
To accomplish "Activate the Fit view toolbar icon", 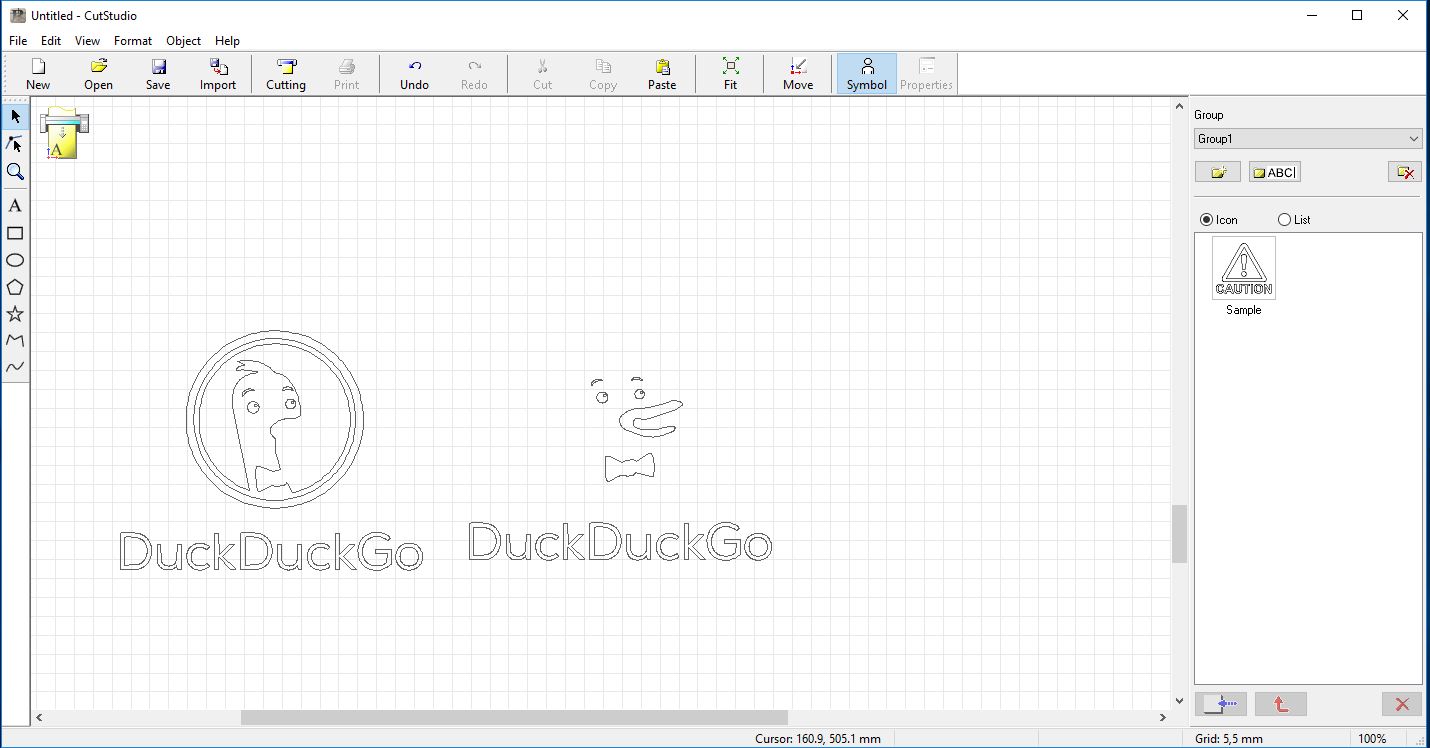I will click(730, 72).
